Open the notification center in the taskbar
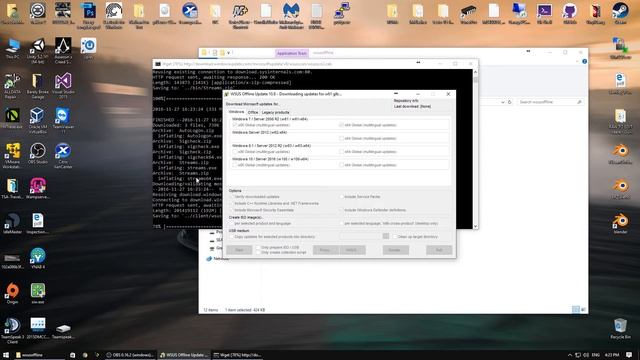The height and width of the screenshot is (360, 640). 629,355
